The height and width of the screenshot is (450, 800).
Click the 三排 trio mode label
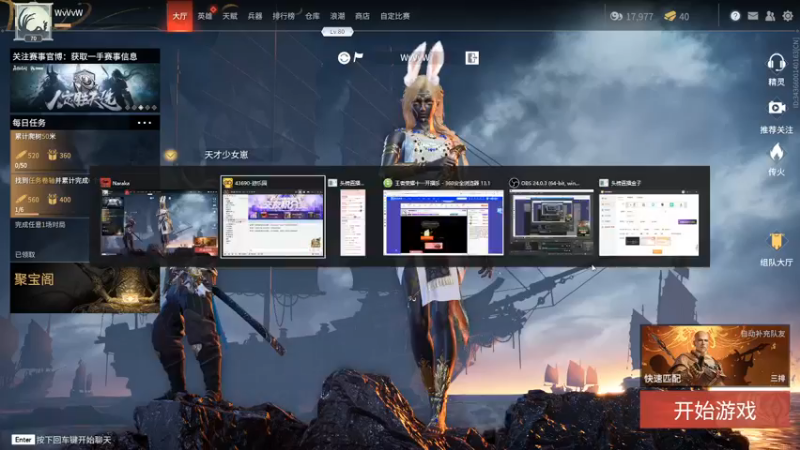pos(778,378)
